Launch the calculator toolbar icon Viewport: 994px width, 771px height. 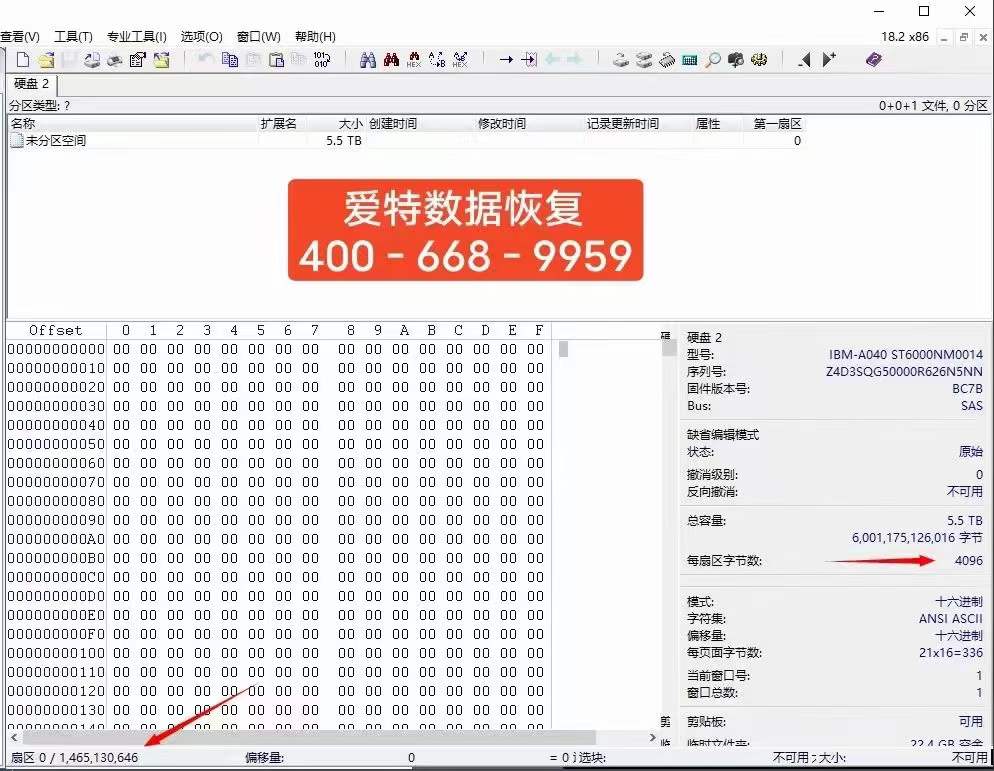pos(688,59)
